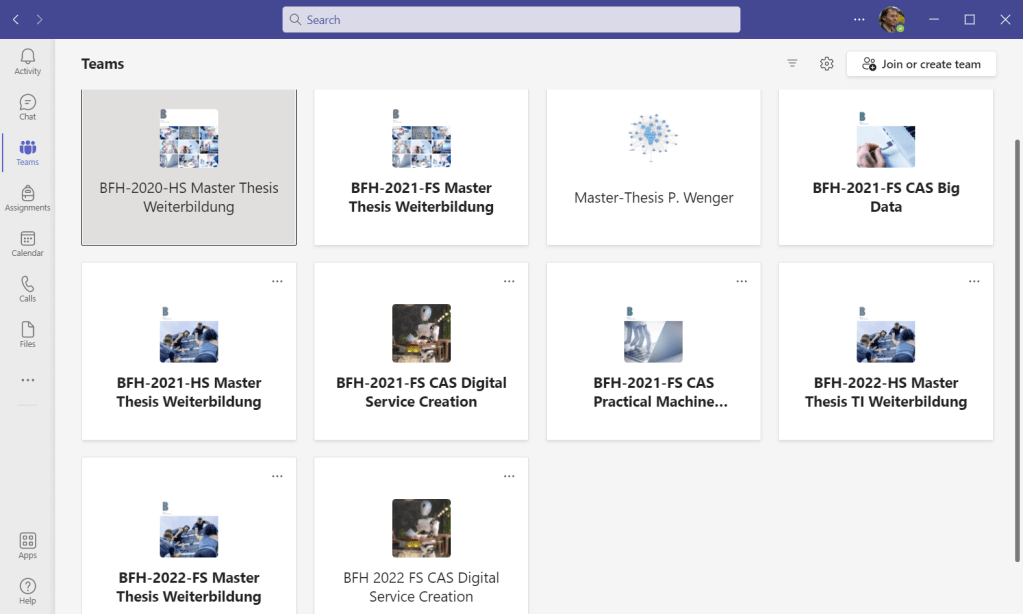Viewport: 1023px width, 614px height.
Task: Open BFH-2021-FS CAS Big Data team
Action: (885, 167)
